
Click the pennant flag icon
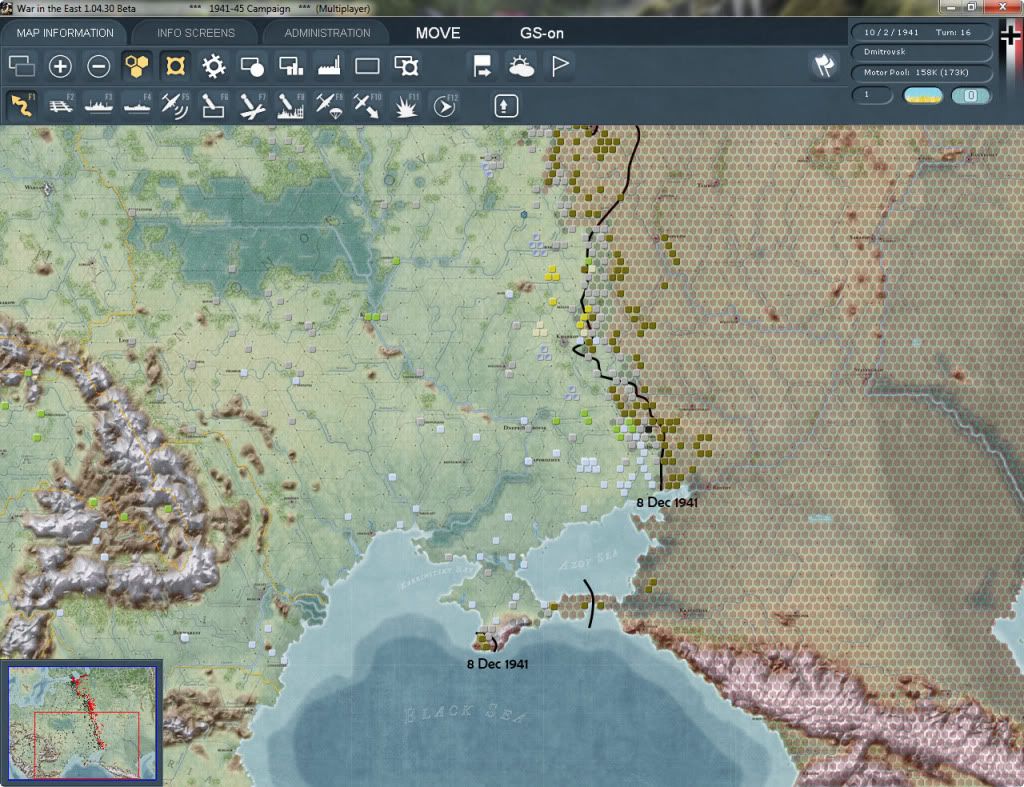560,66
